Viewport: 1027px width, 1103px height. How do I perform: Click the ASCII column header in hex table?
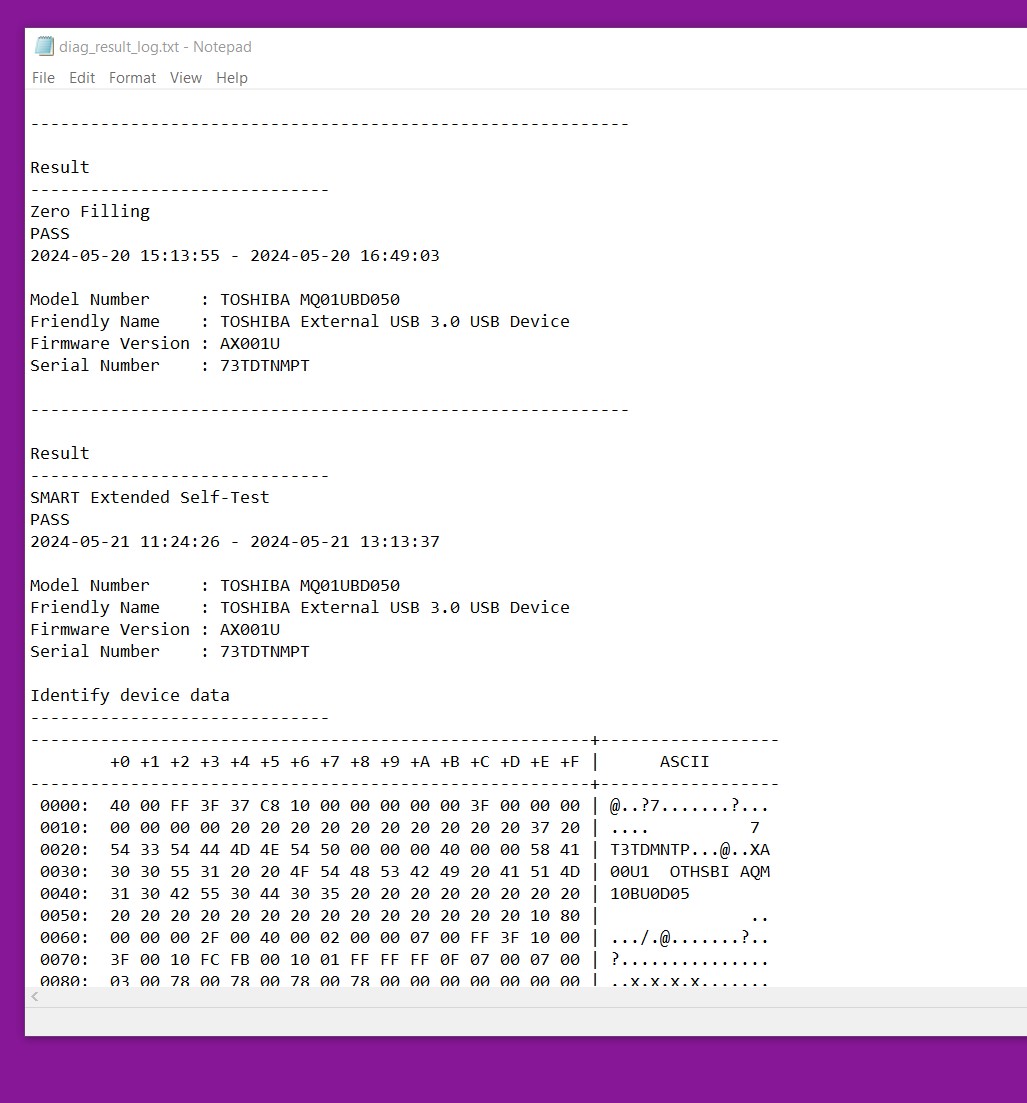[x=684, y=761]
